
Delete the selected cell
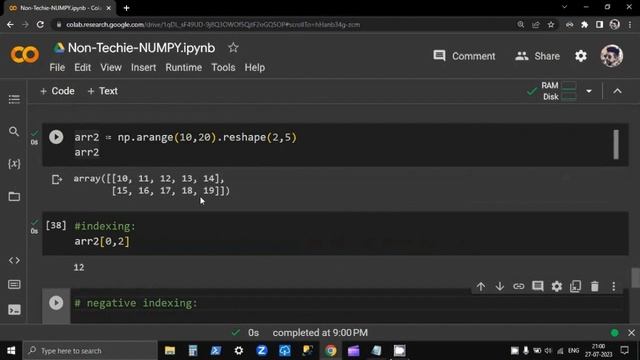click(x=595, y=287)
